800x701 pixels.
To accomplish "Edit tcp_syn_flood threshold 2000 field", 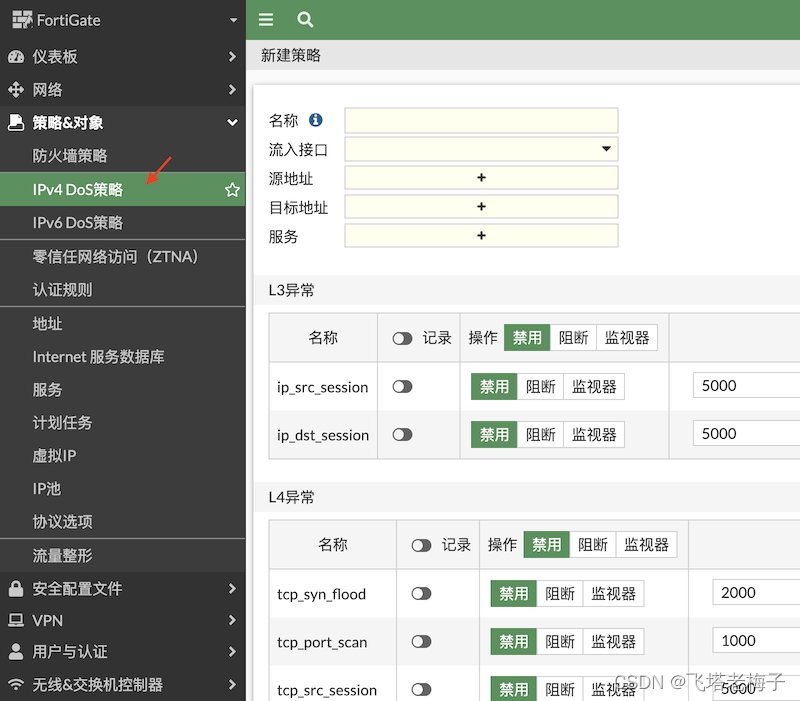I will click(x=756, y=592).
